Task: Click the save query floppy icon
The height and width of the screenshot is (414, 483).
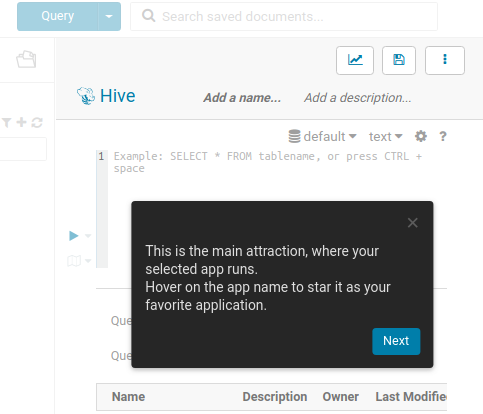Action: coord(399,60)
